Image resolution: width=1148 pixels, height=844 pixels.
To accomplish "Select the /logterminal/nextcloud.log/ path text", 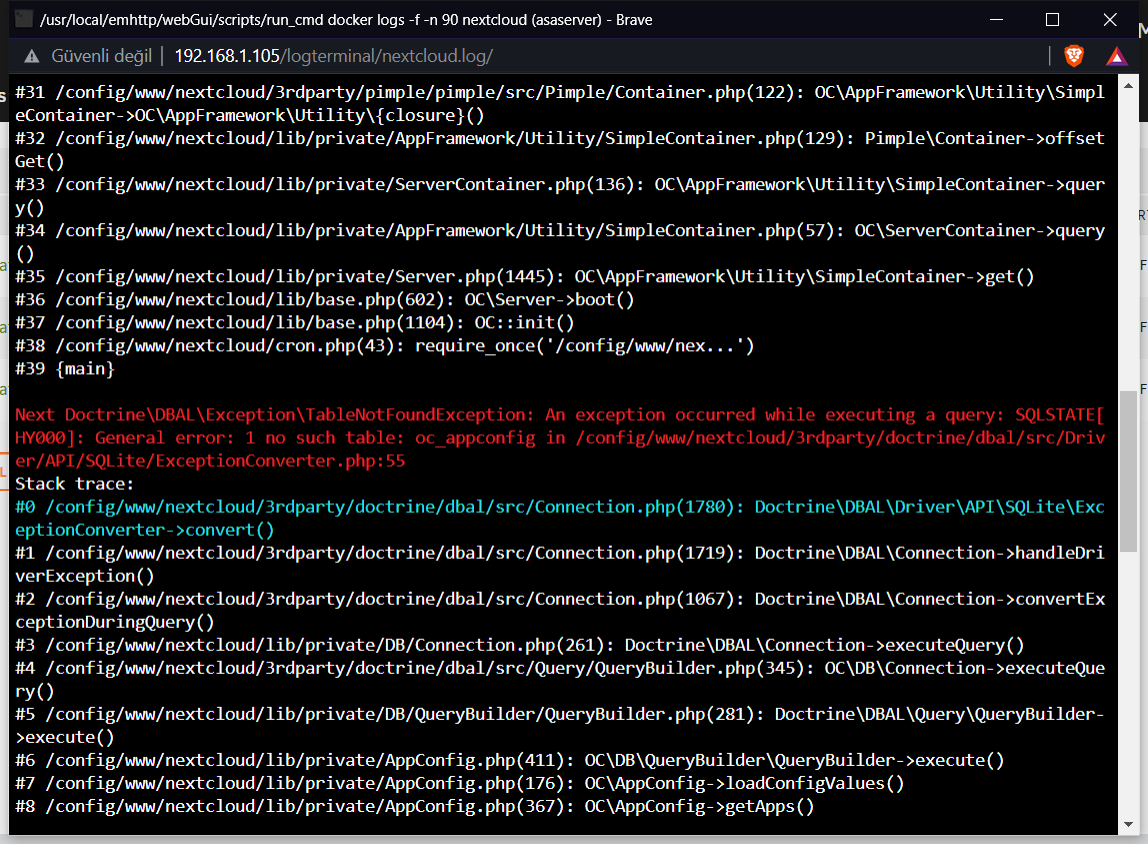I will click(x=386, y=57).
